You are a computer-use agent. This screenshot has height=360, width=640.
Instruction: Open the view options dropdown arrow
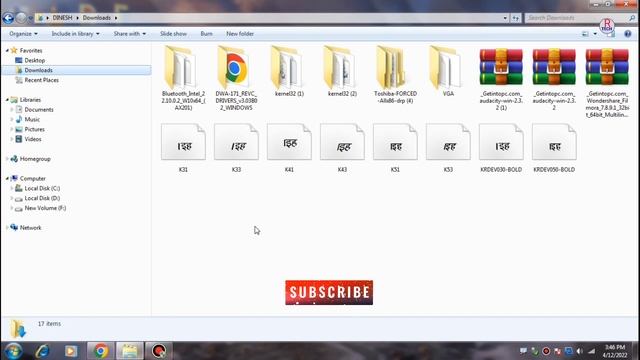595,34
